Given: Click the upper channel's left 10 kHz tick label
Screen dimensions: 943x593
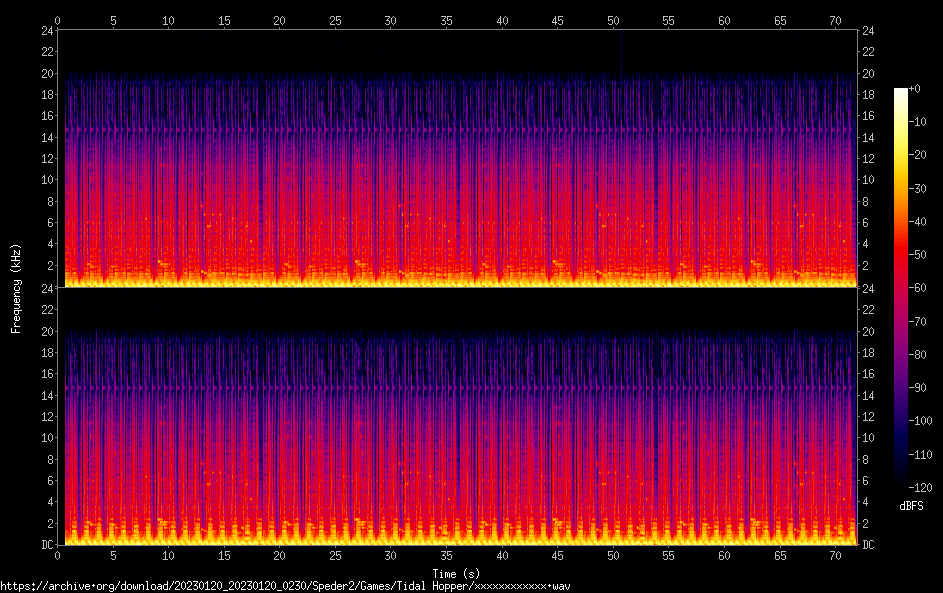Looking at the screenshot, I should click(44, 180).
